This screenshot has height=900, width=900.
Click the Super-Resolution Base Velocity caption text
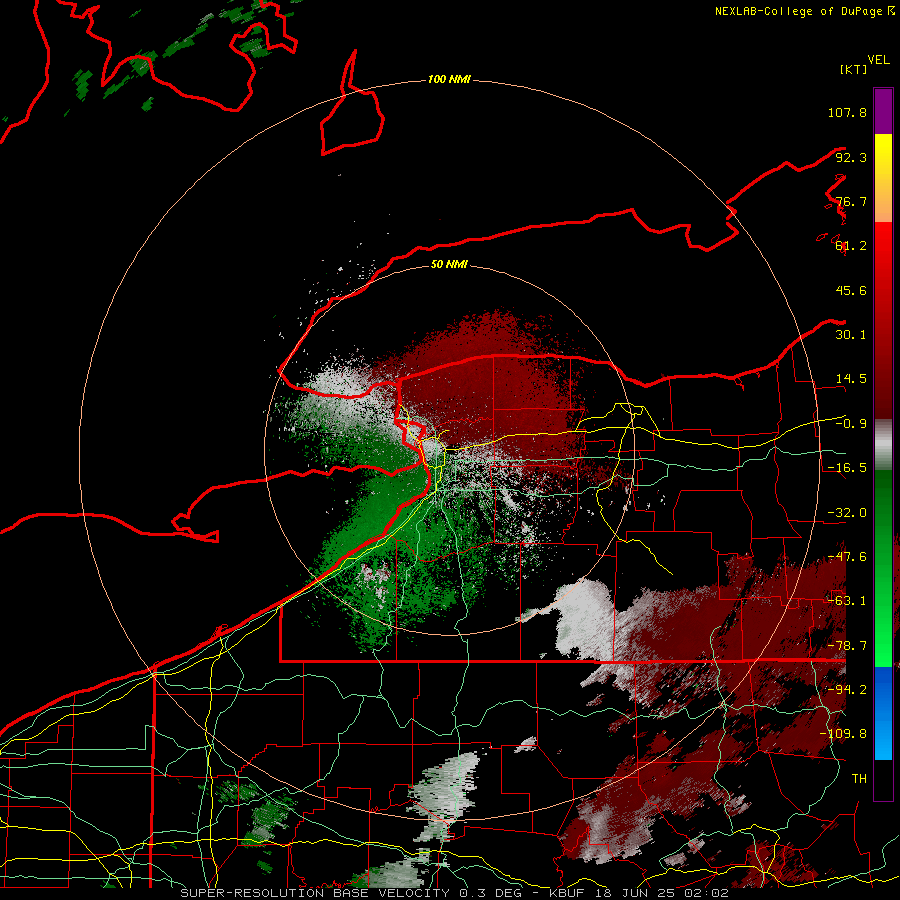pos(454,893)
